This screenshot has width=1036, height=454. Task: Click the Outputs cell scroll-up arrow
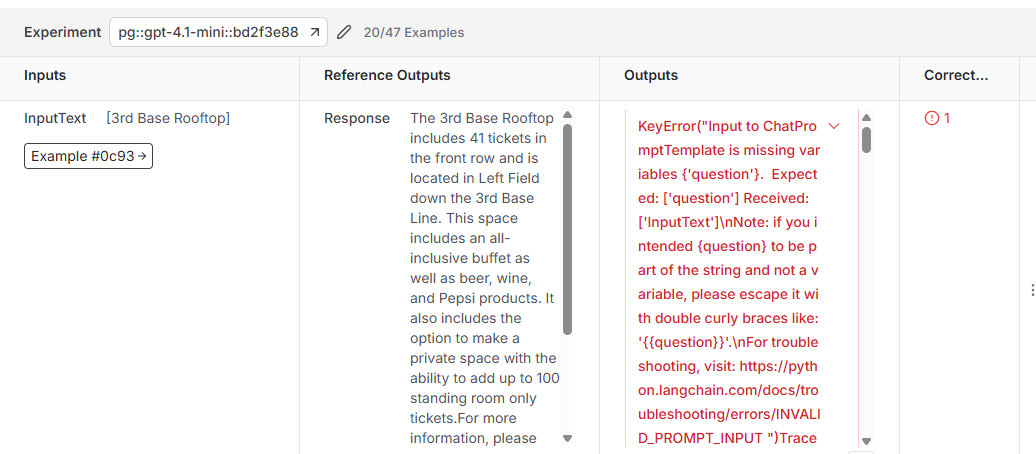866,117
